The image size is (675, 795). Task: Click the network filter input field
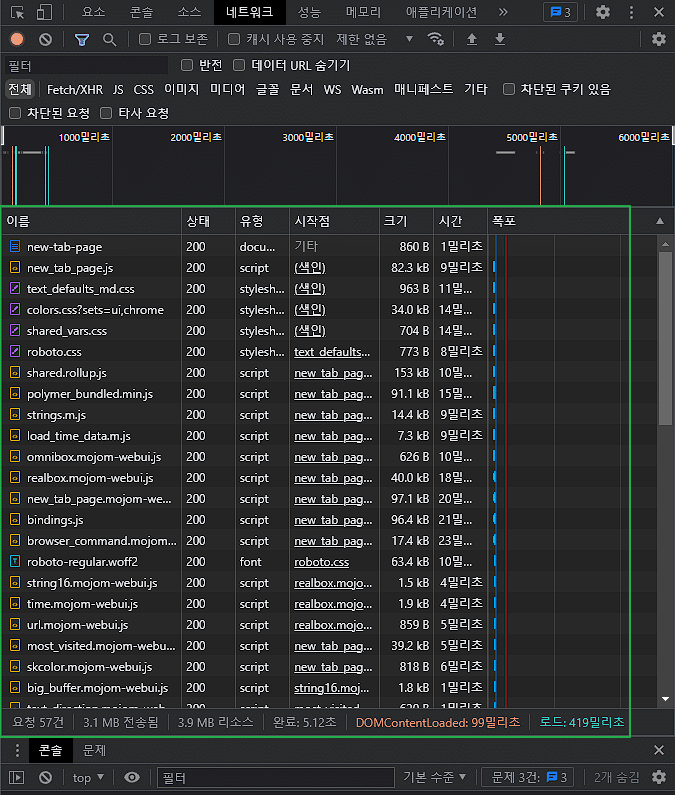point(86,65)
